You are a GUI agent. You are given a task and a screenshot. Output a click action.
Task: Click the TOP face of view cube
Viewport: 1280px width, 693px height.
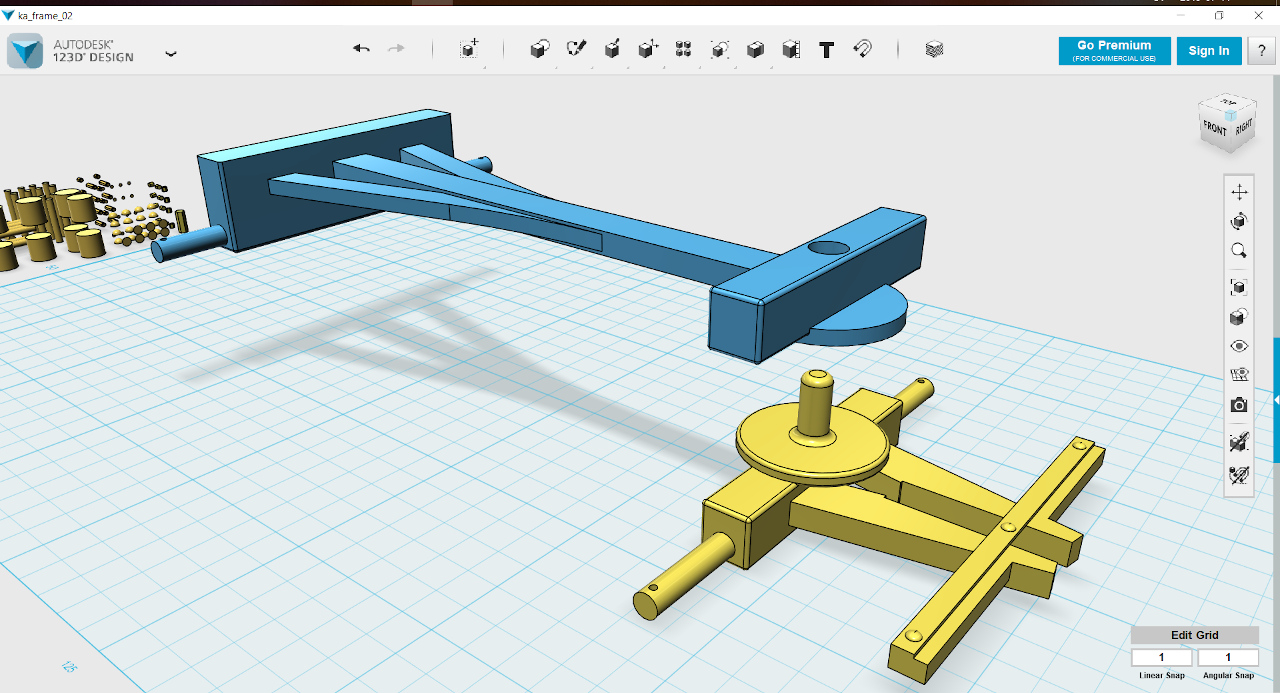(x=1229, y=103)
